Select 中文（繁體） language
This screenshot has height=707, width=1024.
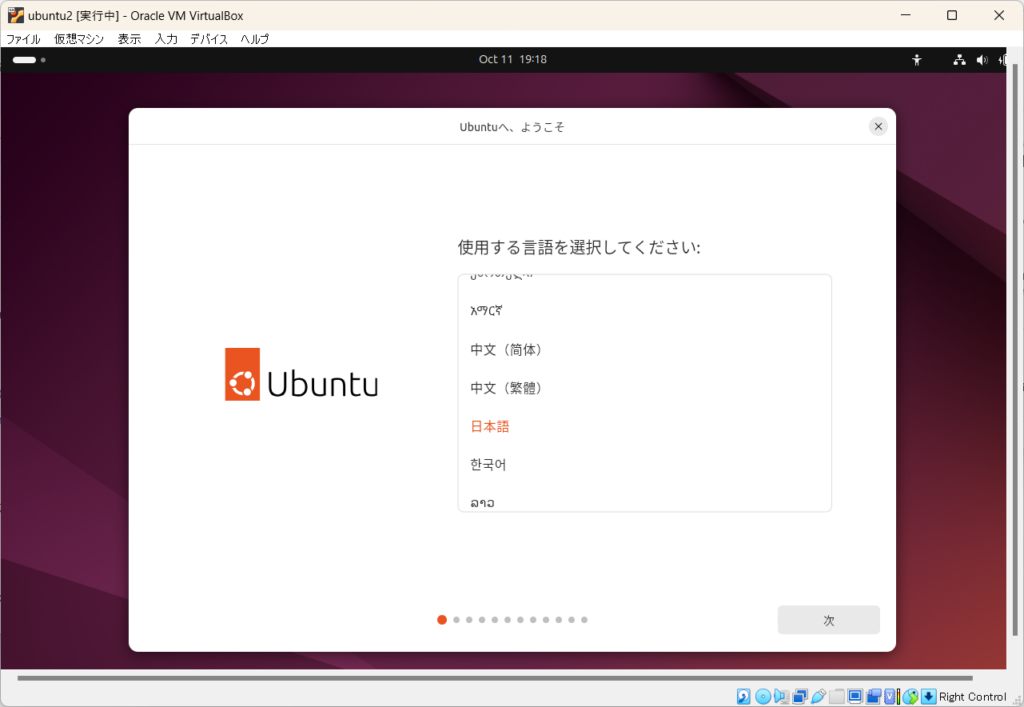645,388
